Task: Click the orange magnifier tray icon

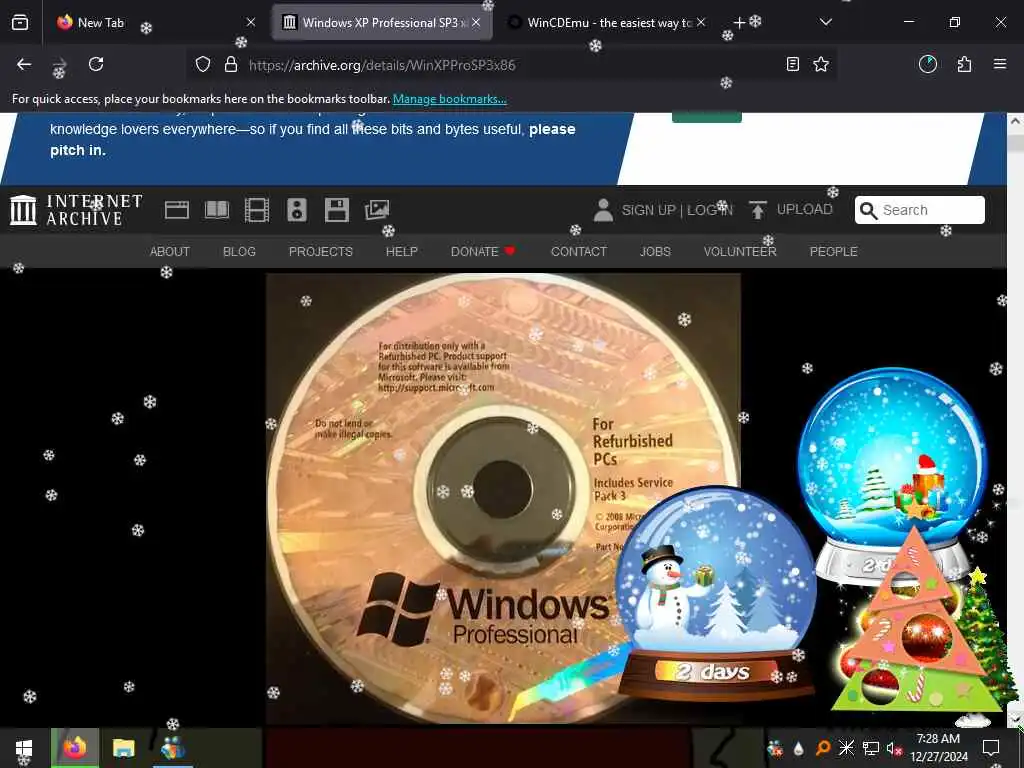Action: click(x=823, y=748)
